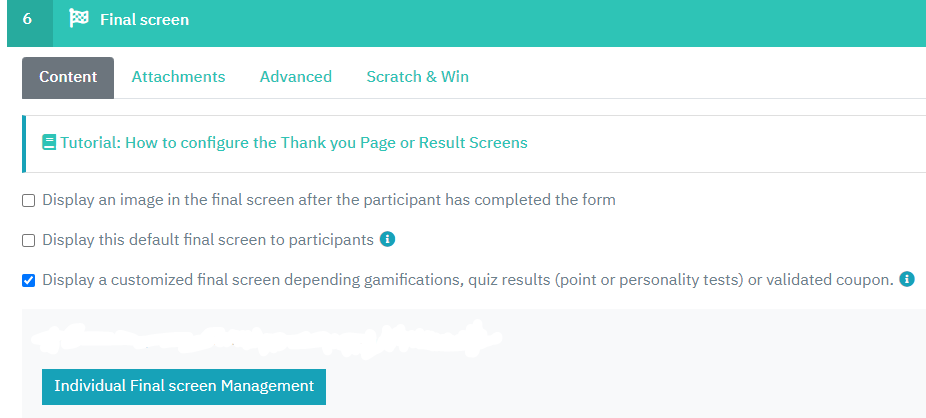Go to the Scratch & Win tab

pyautogui.click(x=418, y=77)
